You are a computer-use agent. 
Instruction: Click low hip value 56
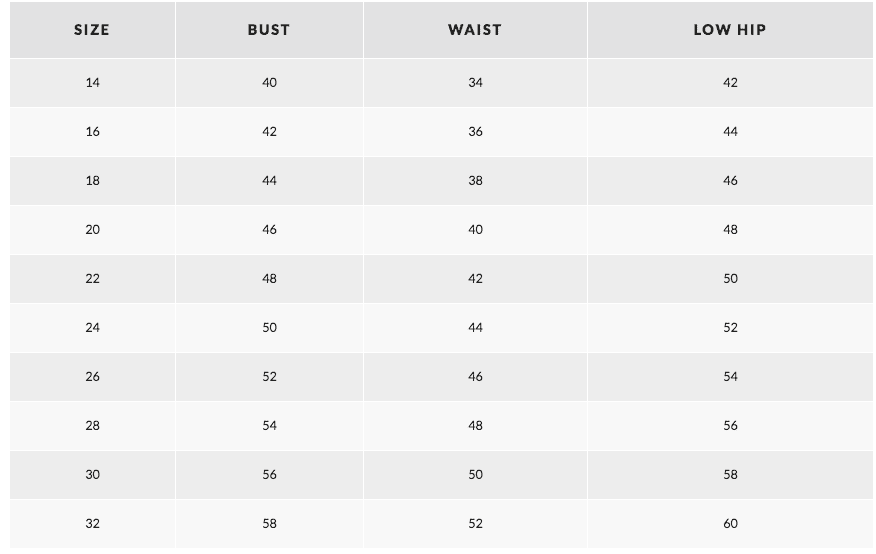click(730, 426)
